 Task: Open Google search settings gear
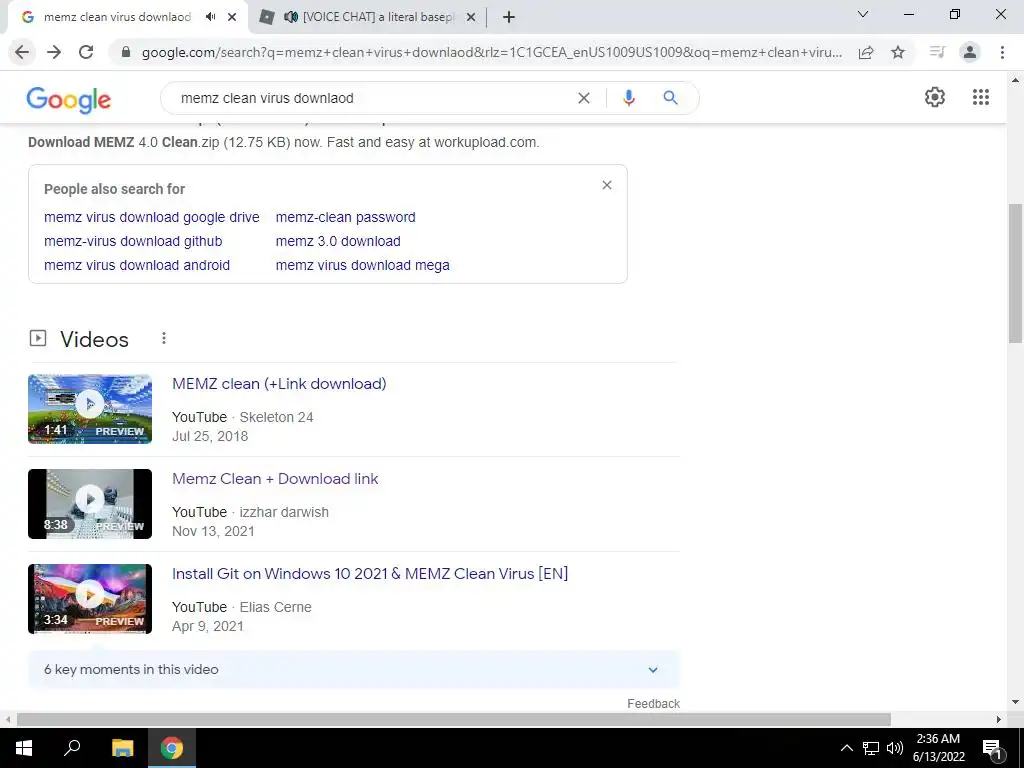pos(935,97)
